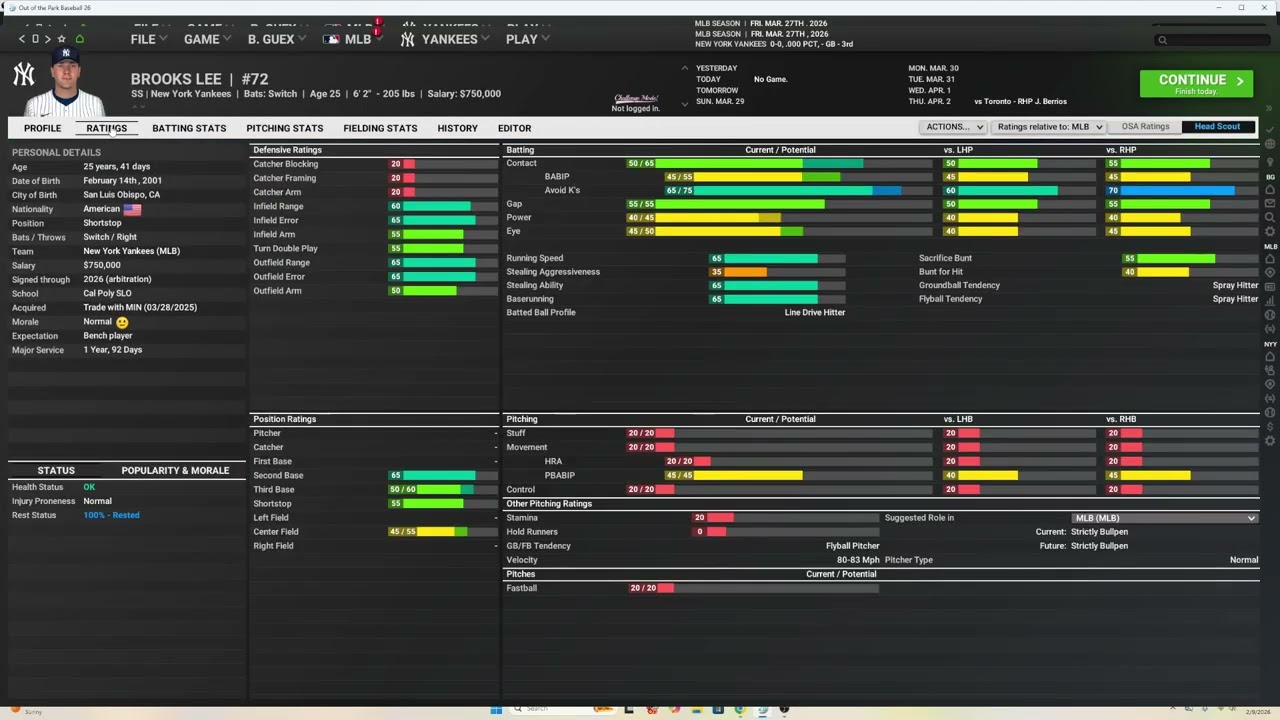This screenshot has height=720, width=1280.
Task: Click the history box icon between the navigation arrows
Action: coord(35,39)
